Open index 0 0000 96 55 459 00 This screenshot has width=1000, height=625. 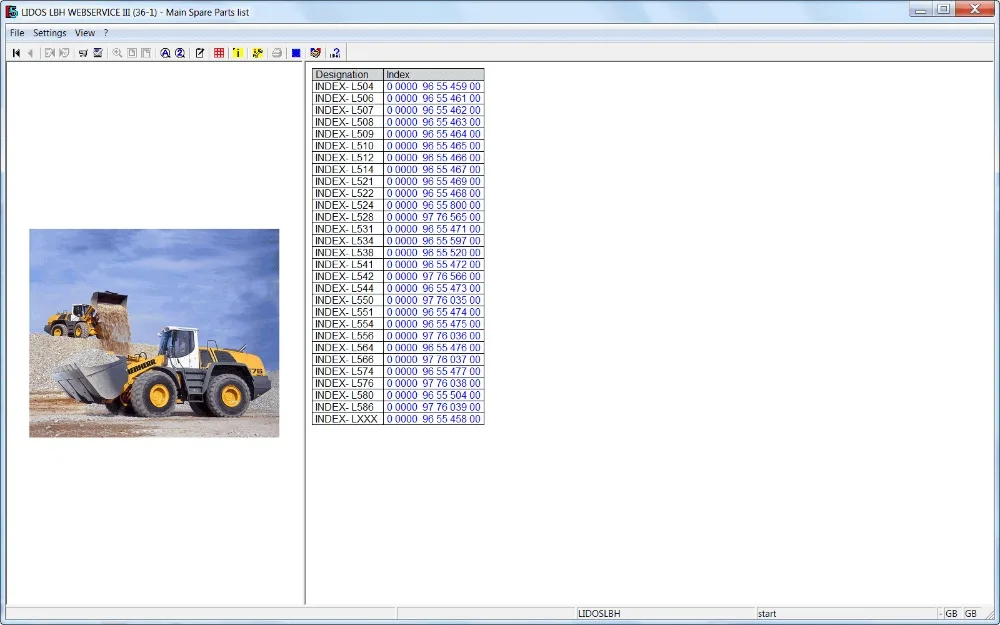point(434,86)
